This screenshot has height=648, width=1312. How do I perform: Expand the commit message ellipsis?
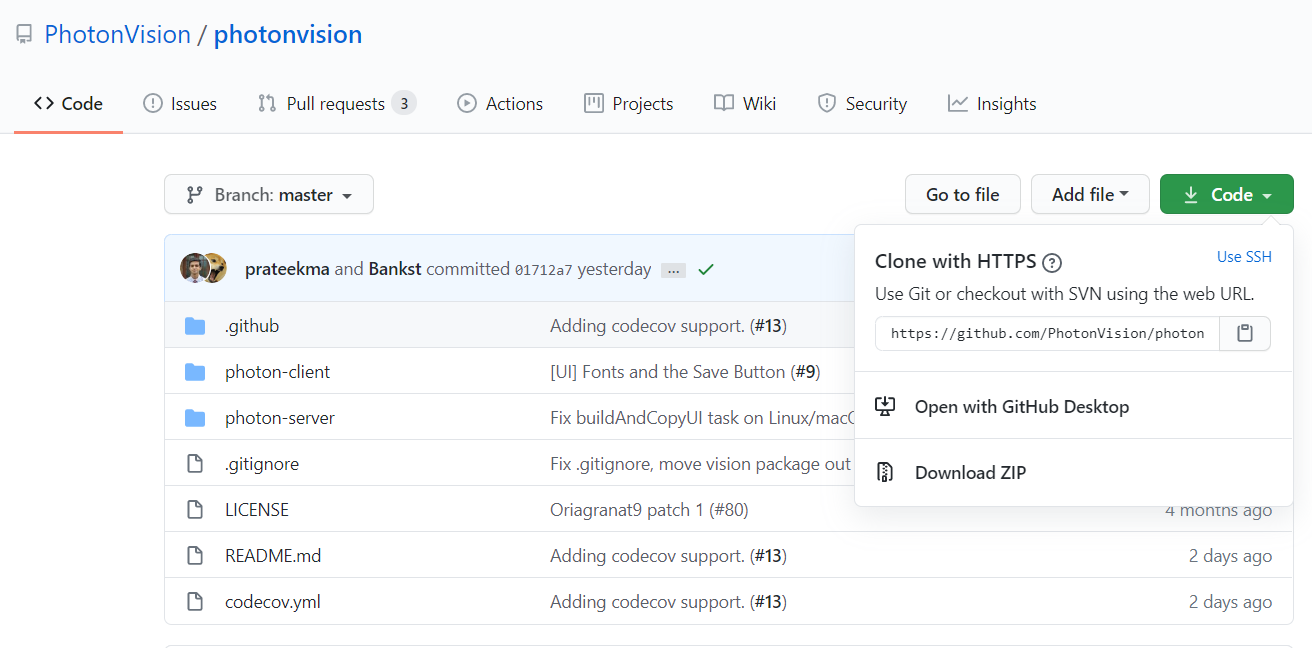click(x=673, y=270)
